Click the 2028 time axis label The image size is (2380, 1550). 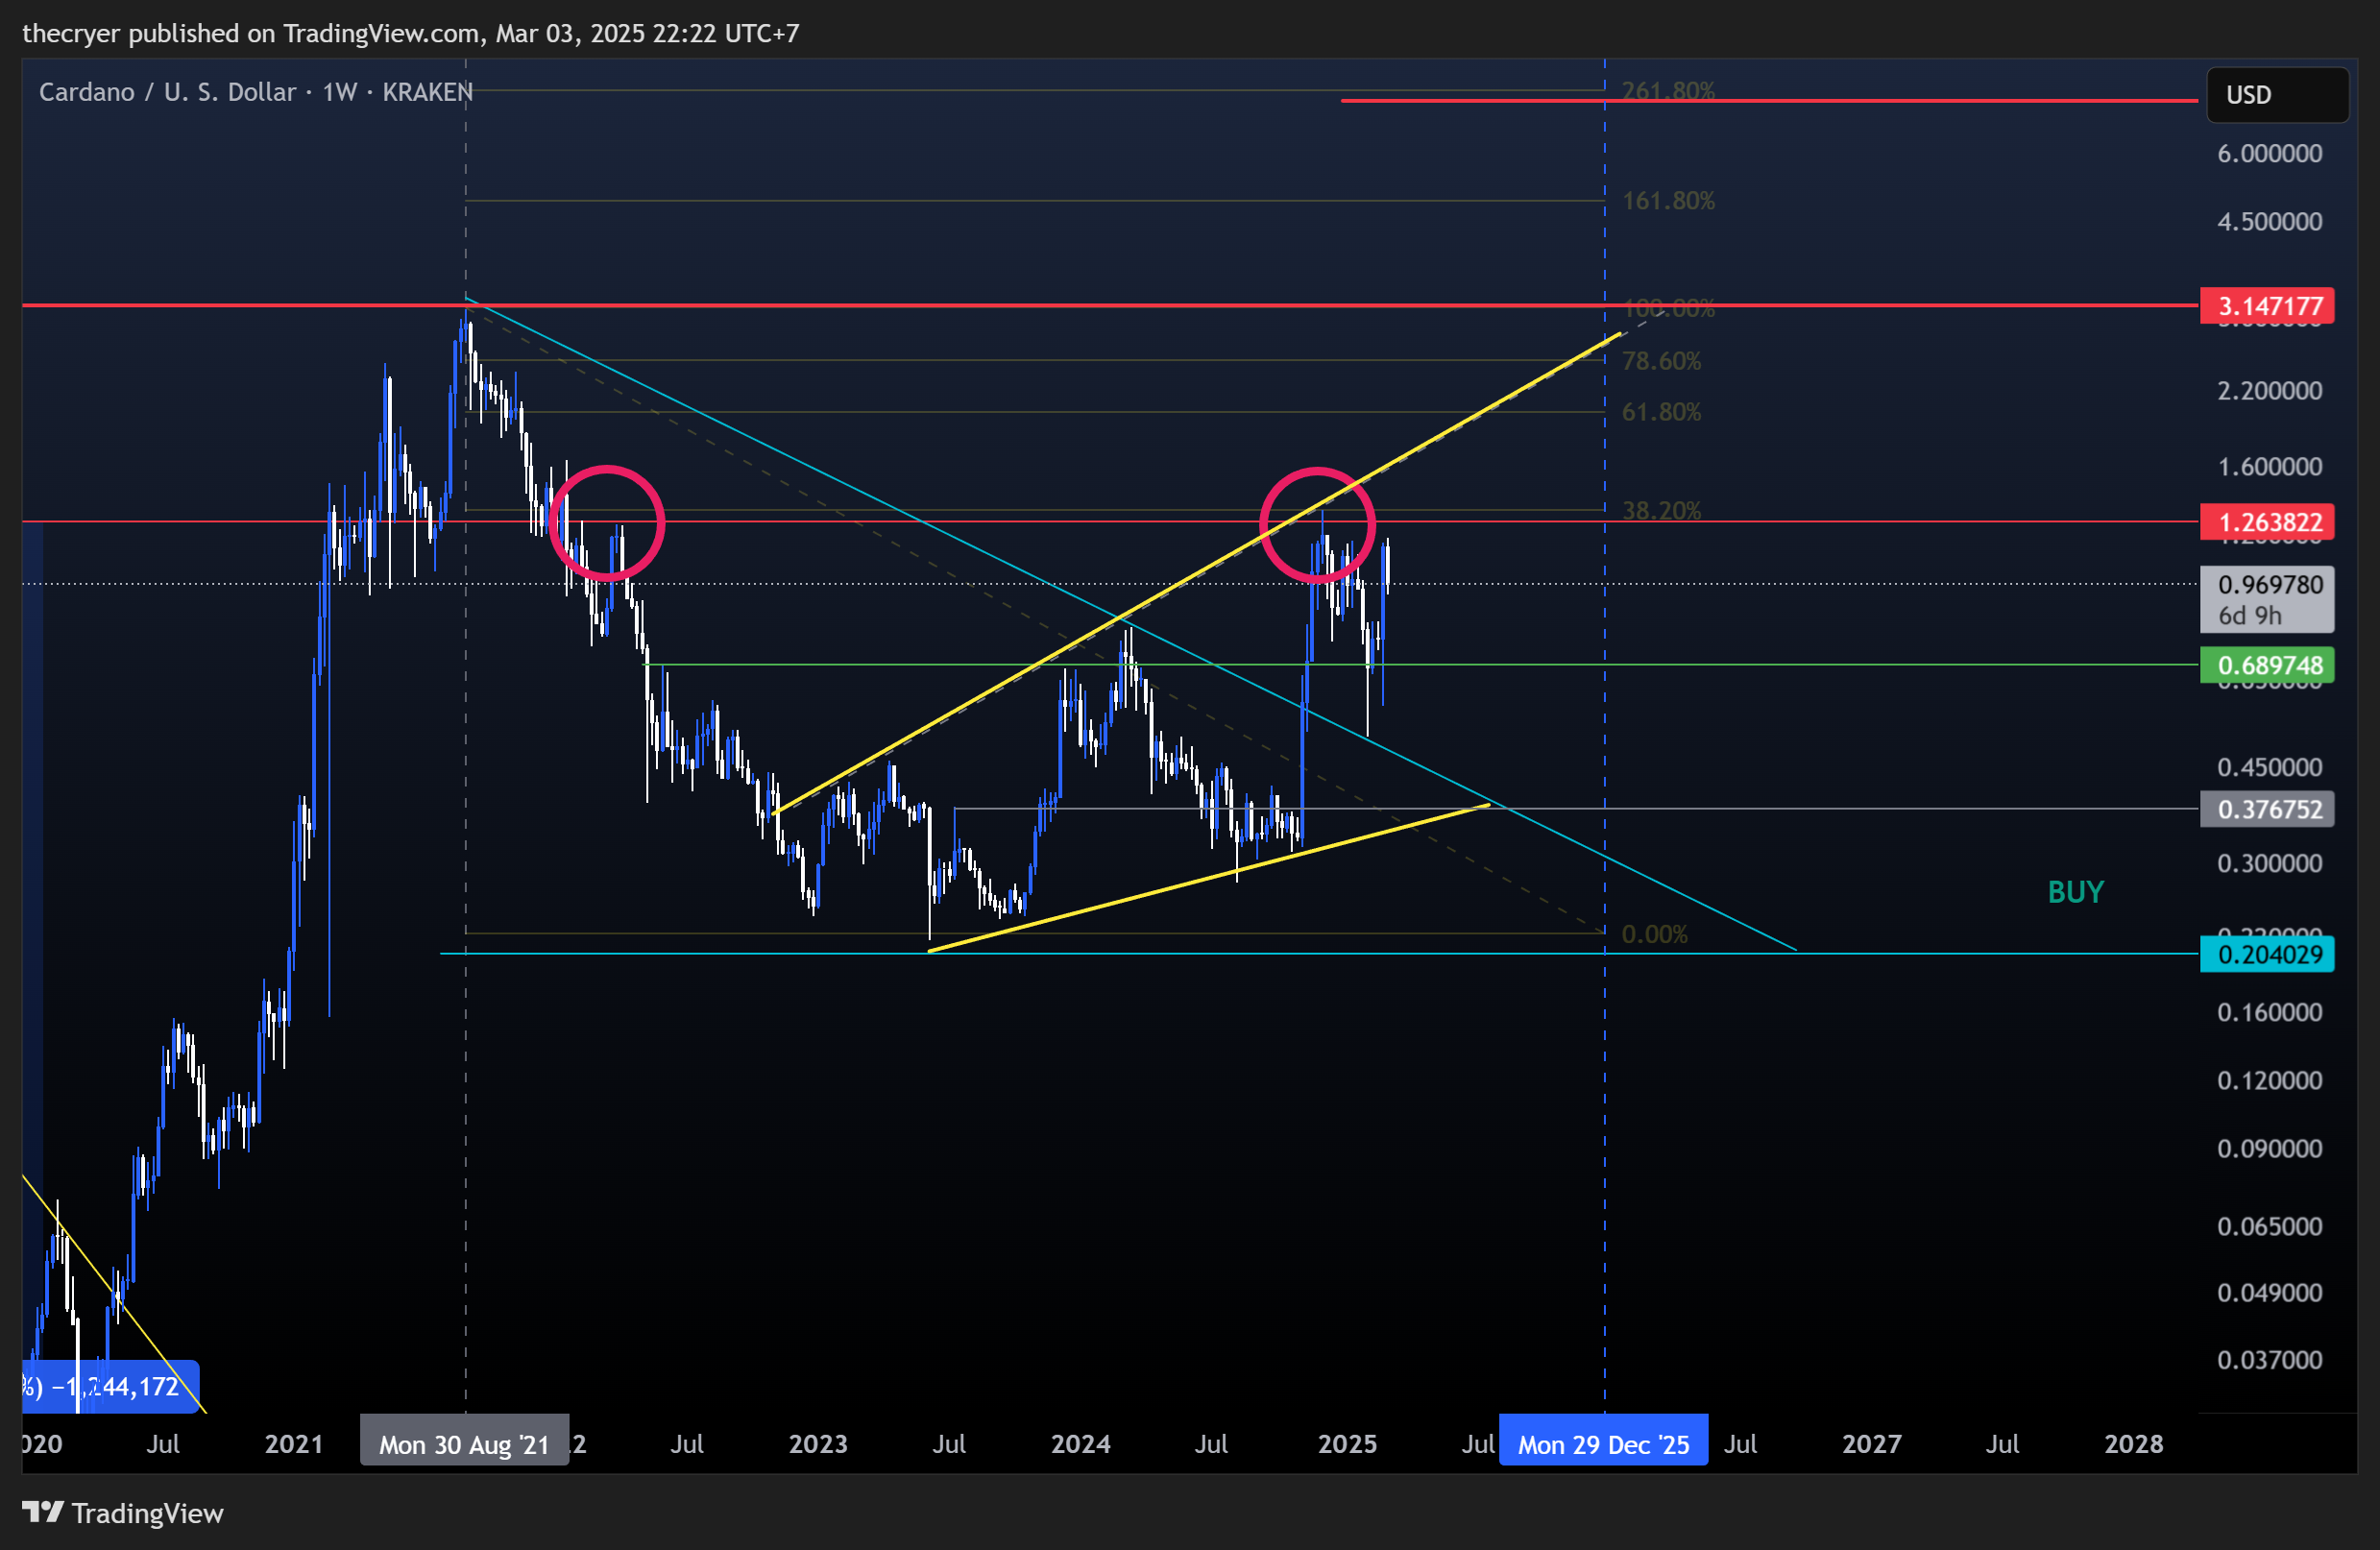[x=2133, y=1444]
